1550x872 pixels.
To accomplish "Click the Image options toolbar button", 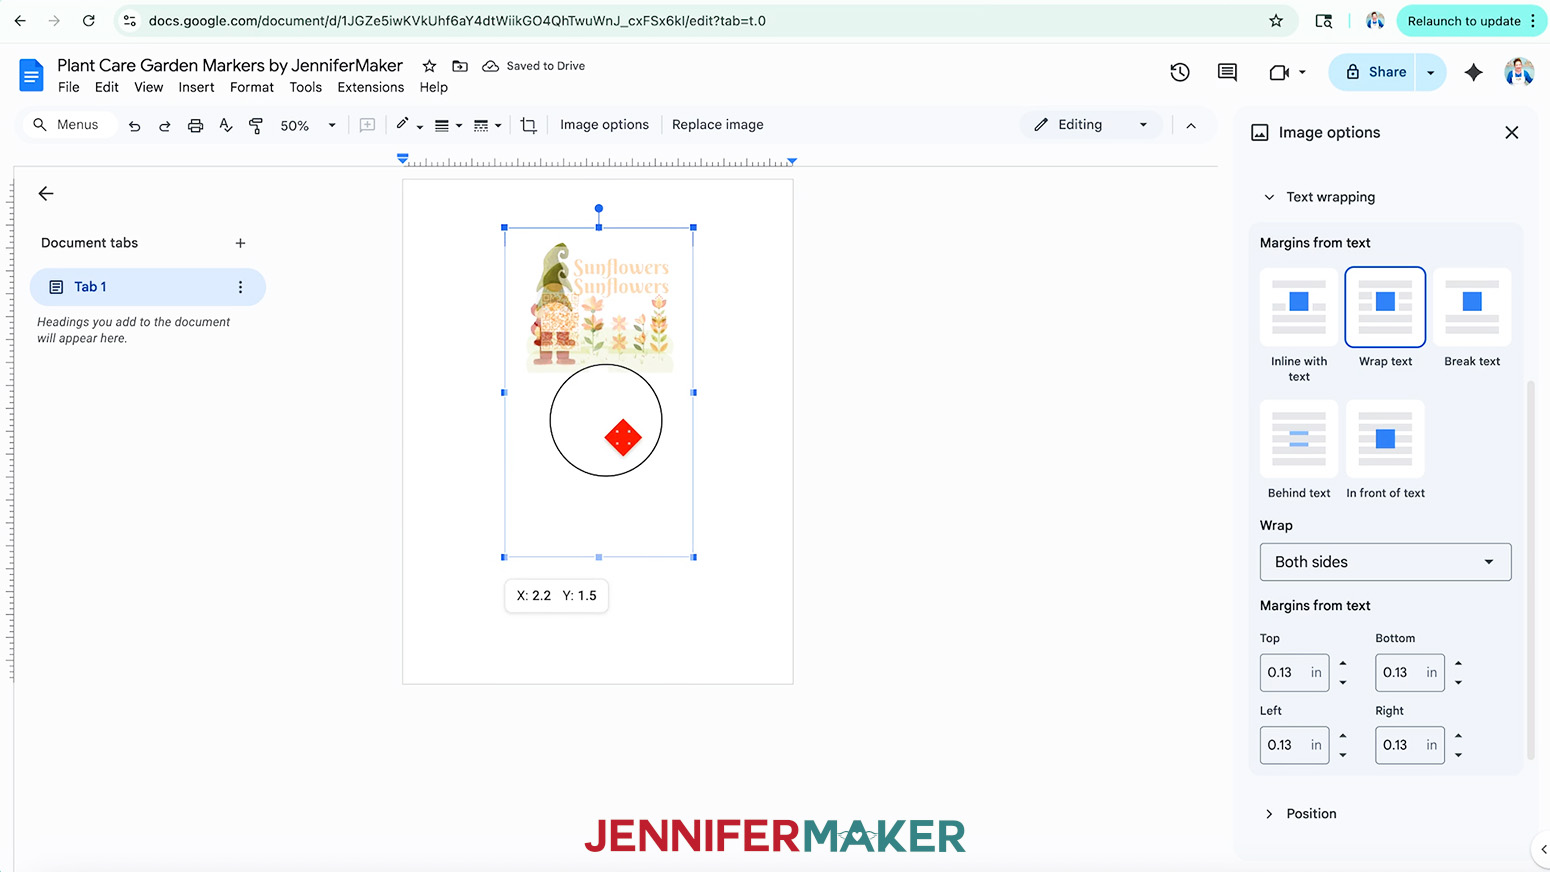I will coord(604,125).
